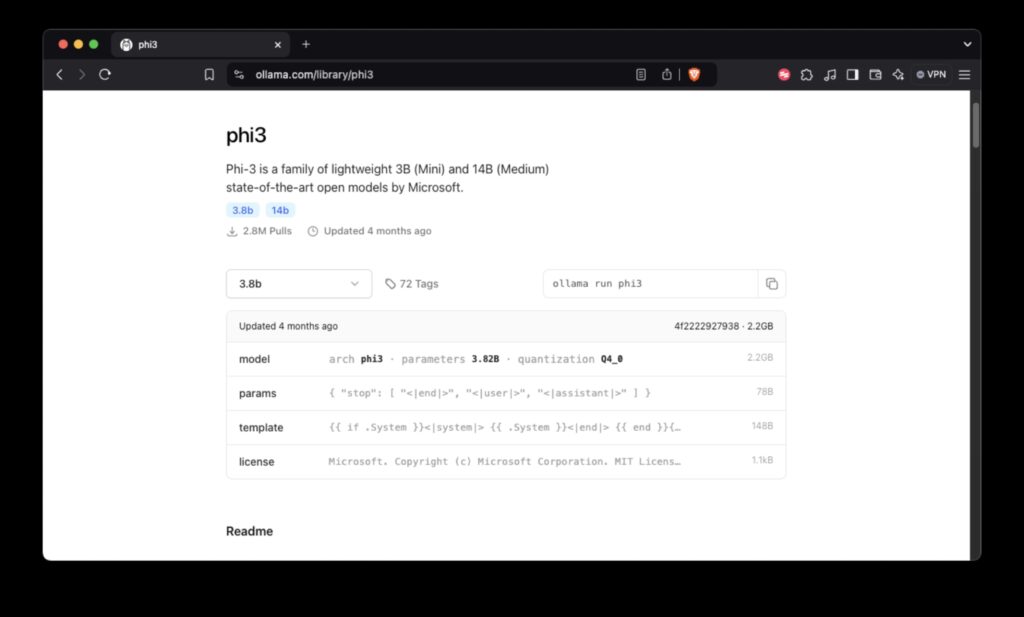Click the page vertical scrollbar thumb
1024x617 pixels.
point(976,125)
